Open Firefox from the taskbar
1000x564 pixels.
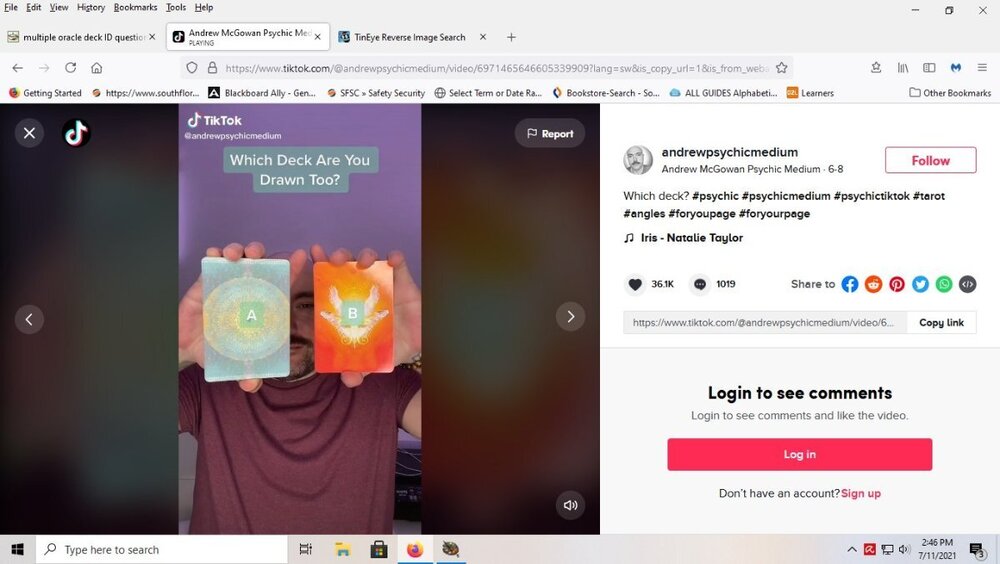pyautogui.click(x=415, y=549)
